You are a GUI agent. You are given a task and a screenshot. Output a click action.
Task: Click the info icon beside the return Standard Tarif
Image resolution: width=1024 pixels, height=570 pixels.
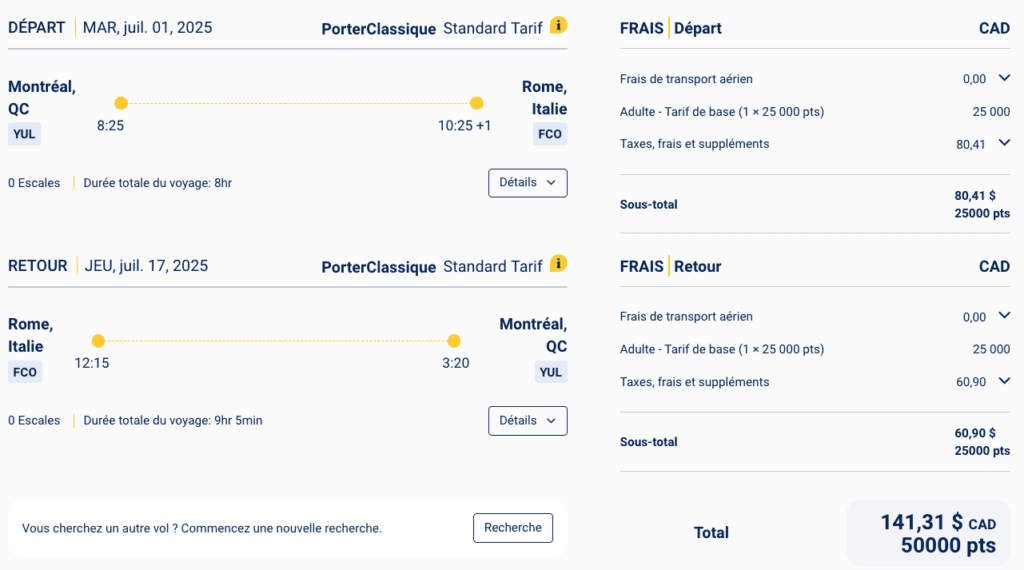[x=559, y=263]
